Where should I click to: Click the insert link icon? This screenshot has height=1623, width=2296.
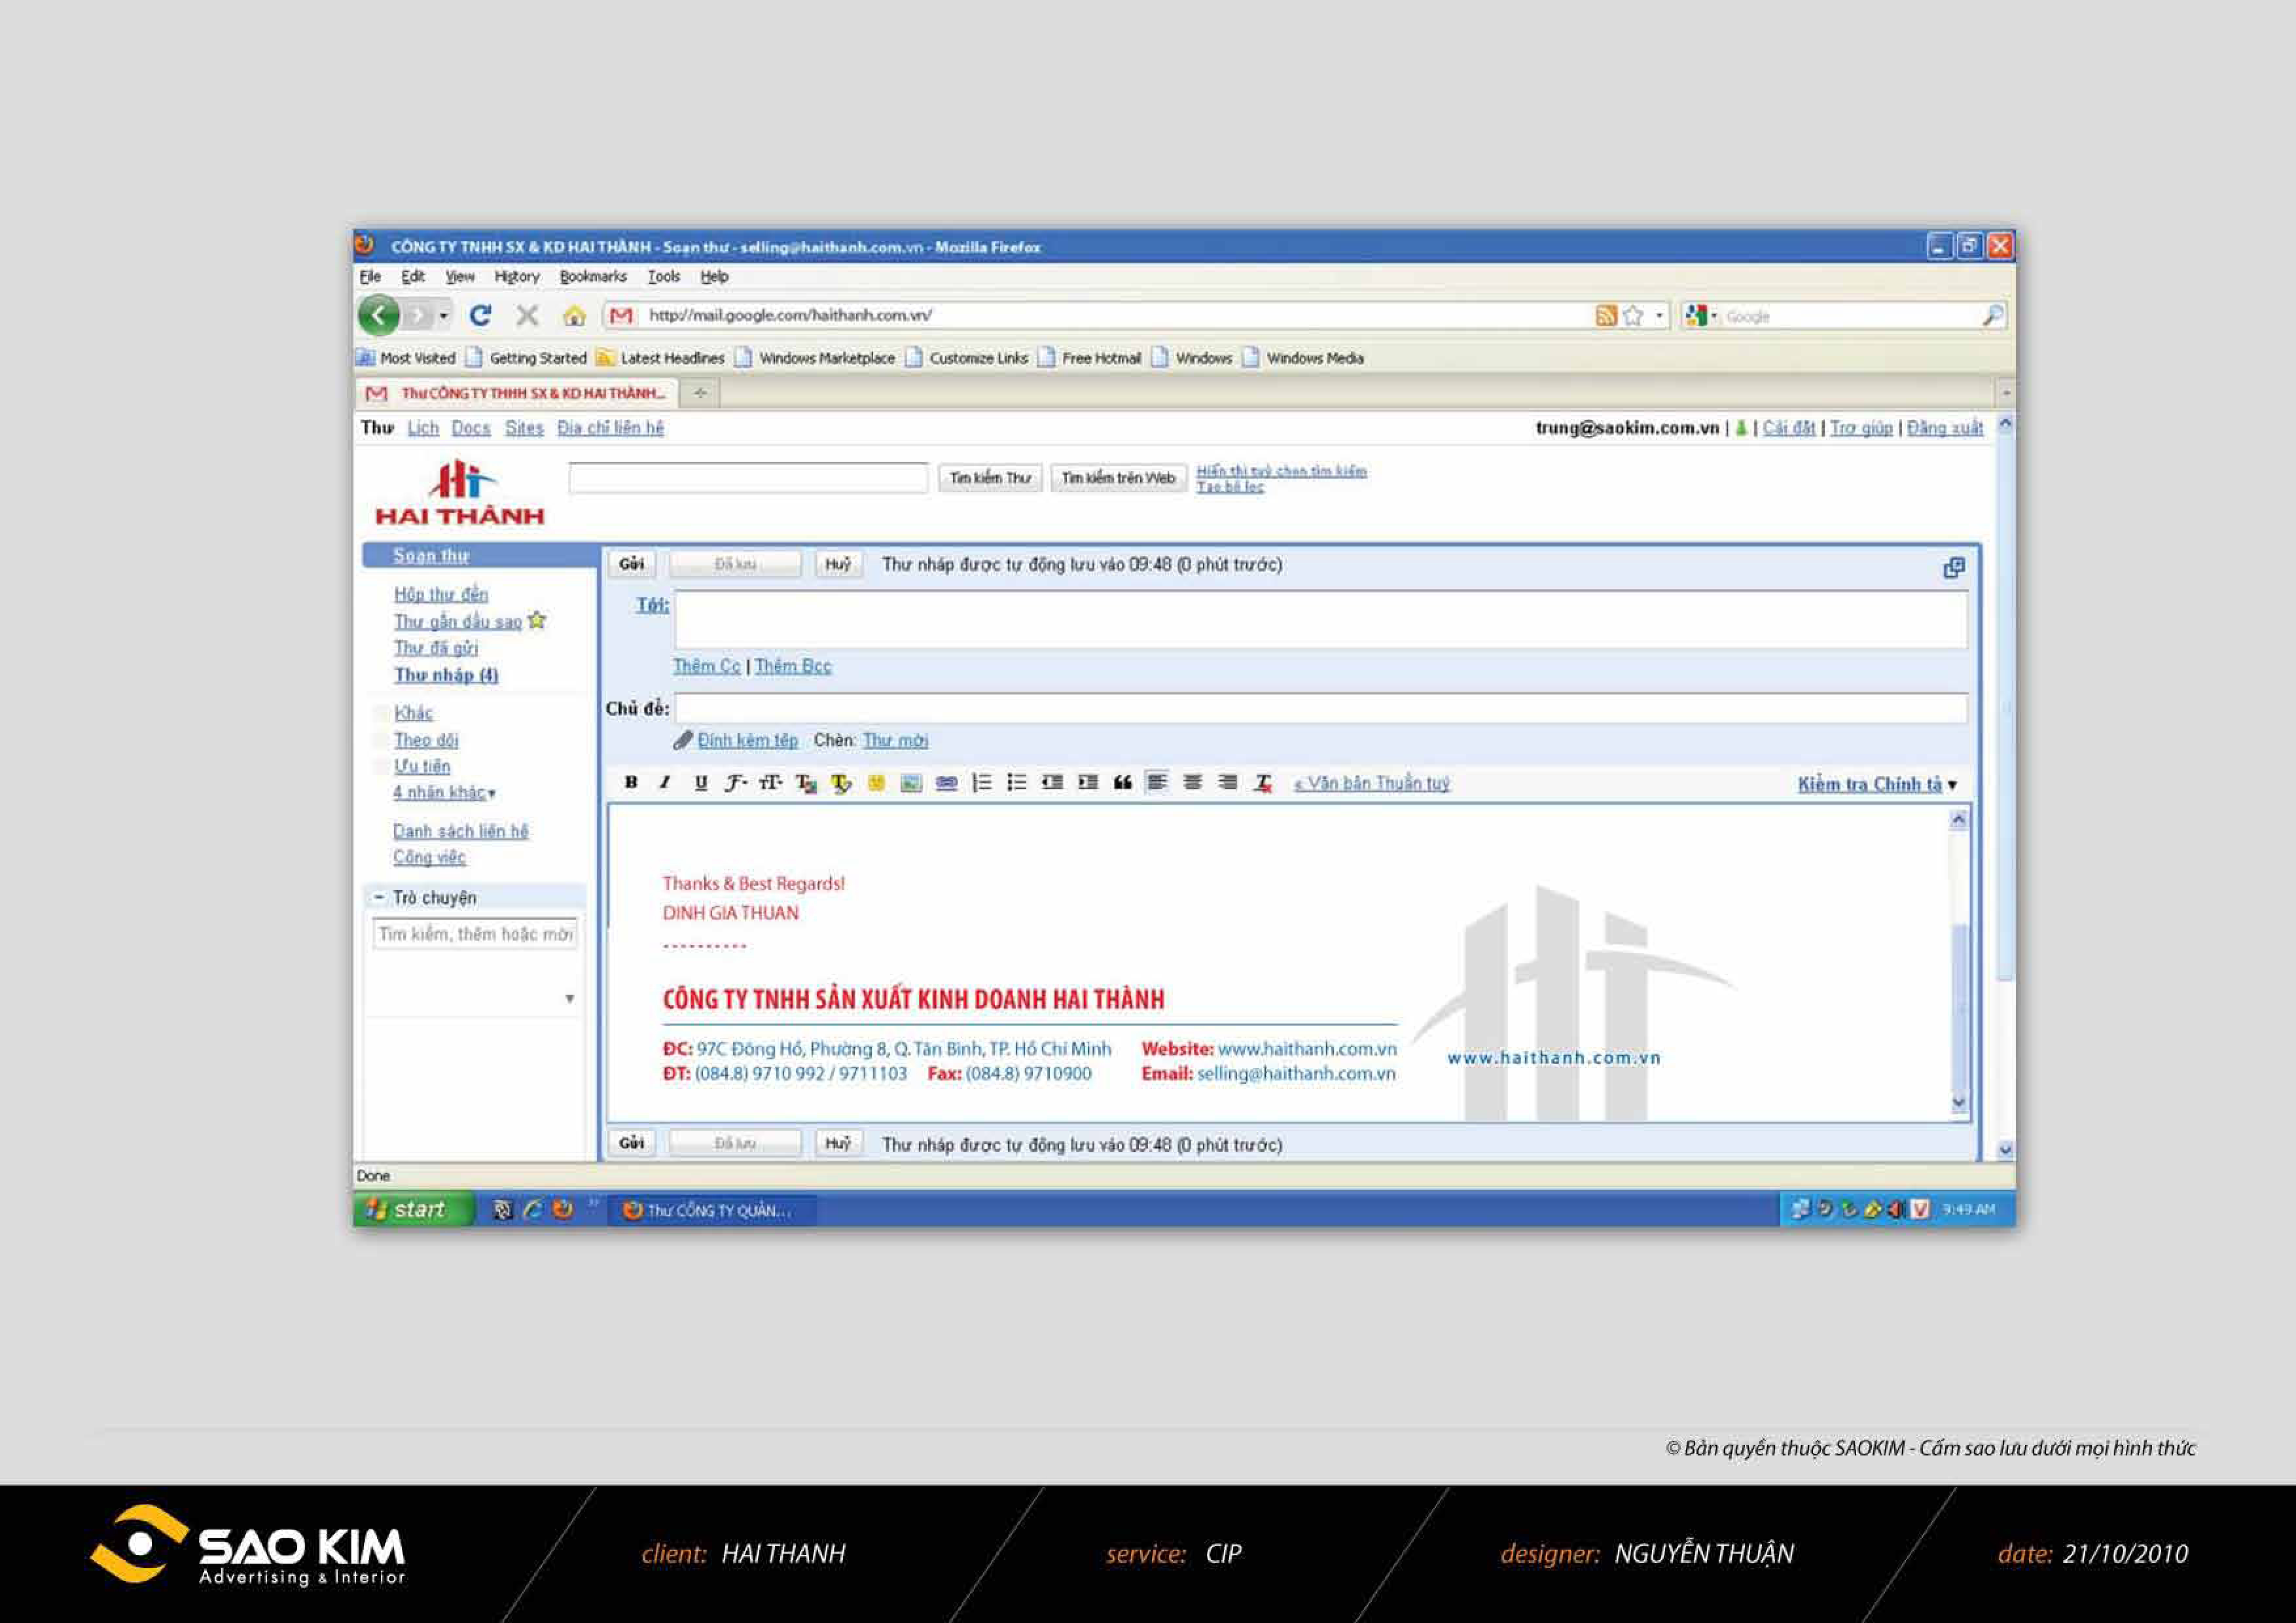[x=946, y=783]
